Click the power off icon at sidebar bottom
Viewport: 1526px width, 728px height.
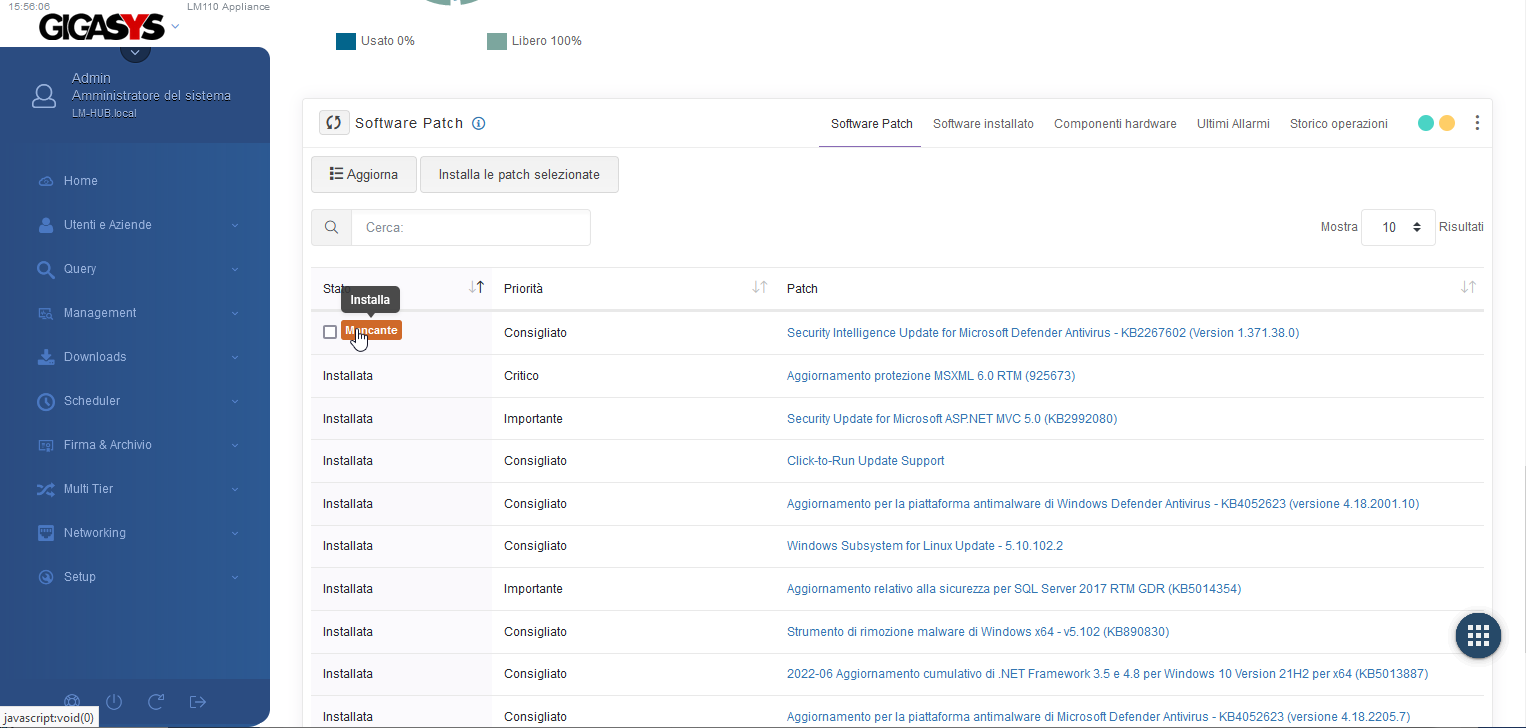113,702
